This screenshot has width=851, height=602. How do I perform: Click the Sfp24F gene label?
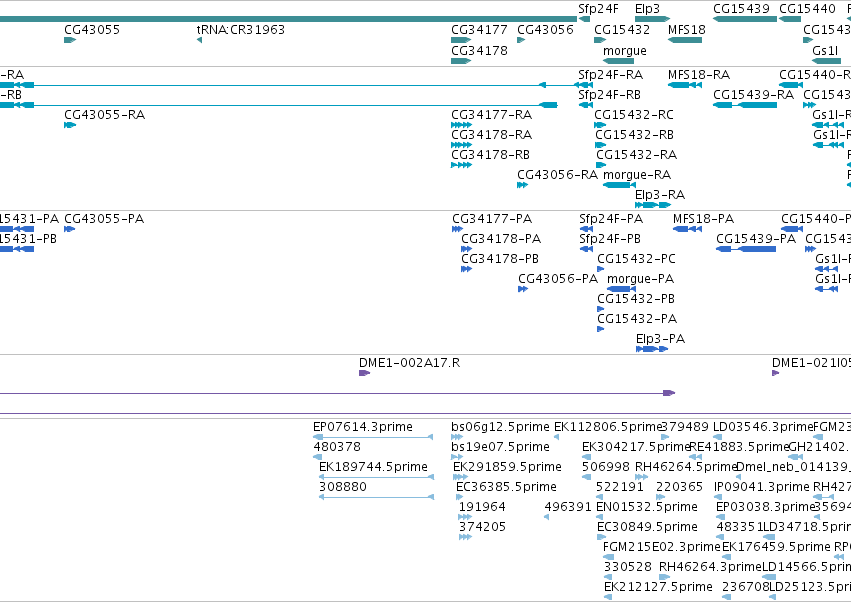tap(598, 9)
